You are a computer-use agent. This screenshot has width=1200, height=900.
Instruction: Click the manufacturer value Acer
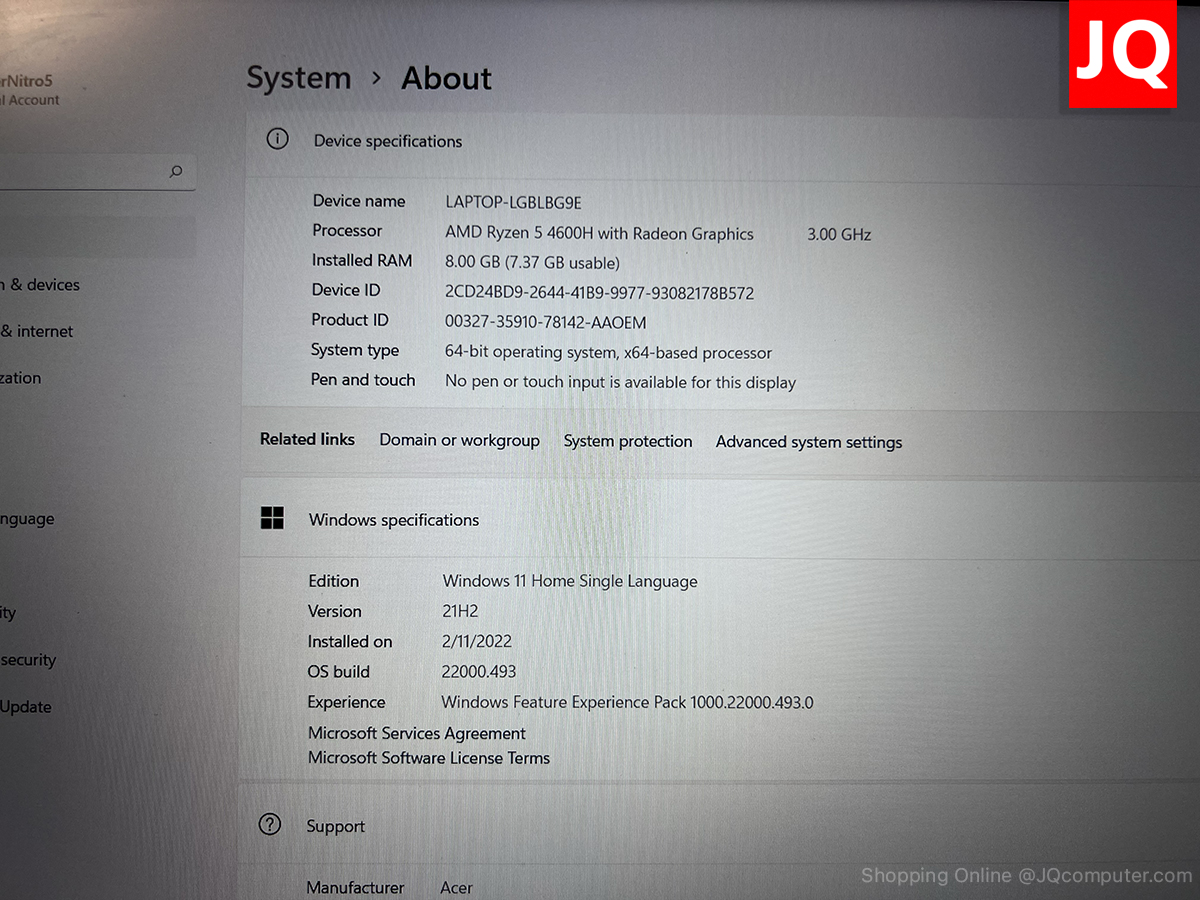pos(456,887)
